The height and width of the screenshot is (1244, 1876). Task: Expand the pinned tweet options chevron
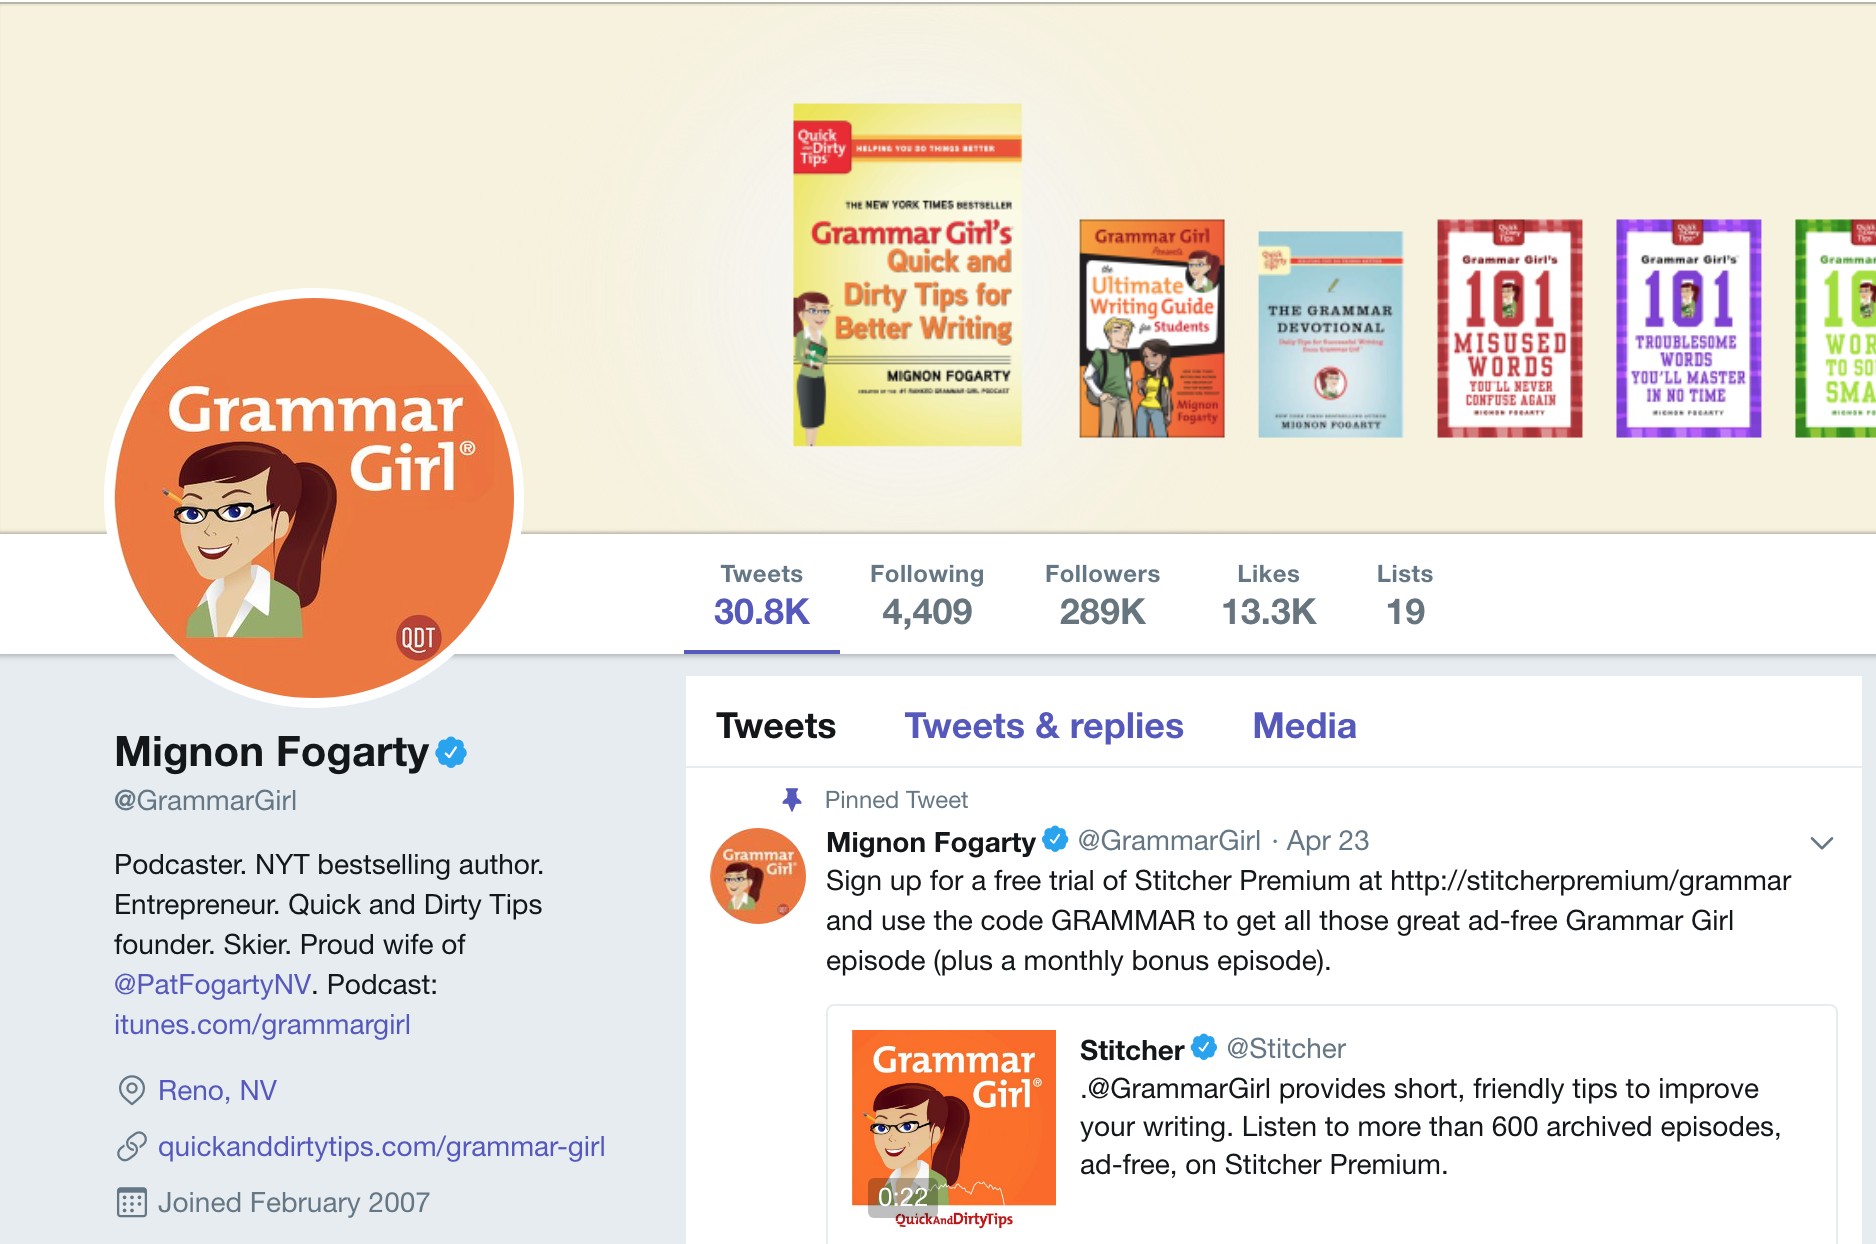1822,843
